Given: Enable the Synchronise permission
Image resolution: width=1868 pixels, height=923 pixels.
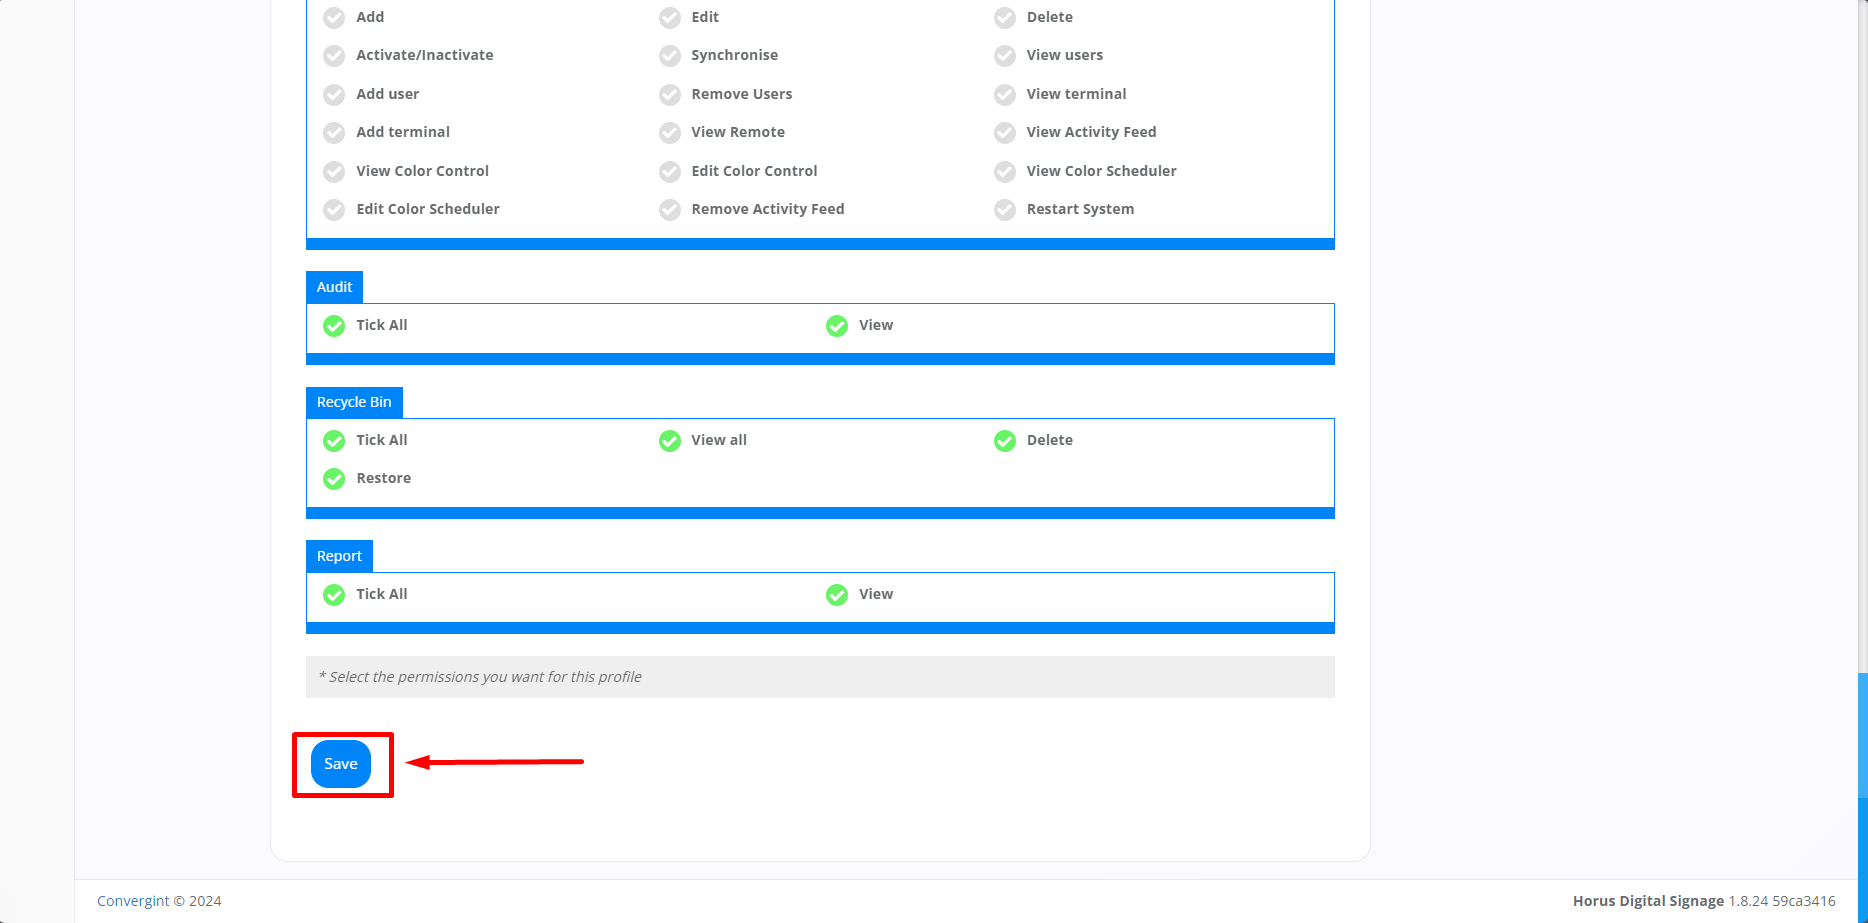Looking at the screenshot, I should coord(669,56).
